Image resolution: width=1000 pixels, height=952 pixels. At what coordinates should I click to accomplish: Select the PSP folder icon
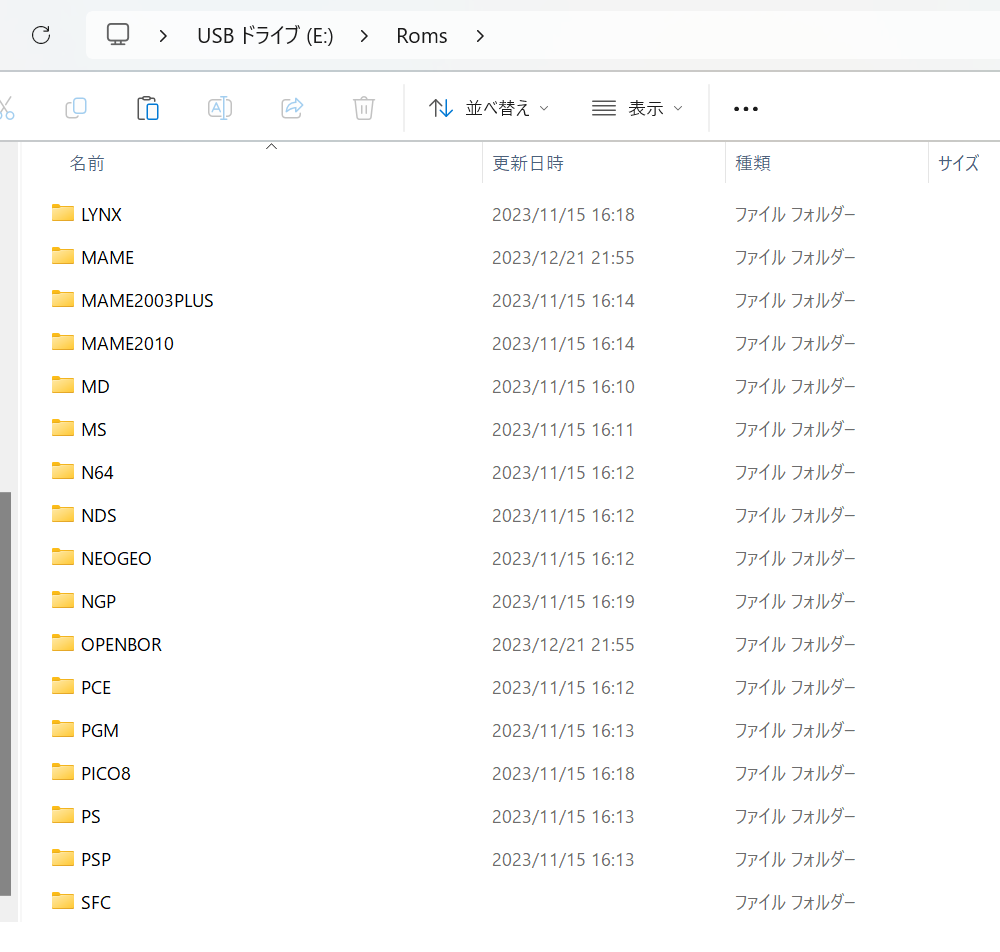tap(62, 858)
